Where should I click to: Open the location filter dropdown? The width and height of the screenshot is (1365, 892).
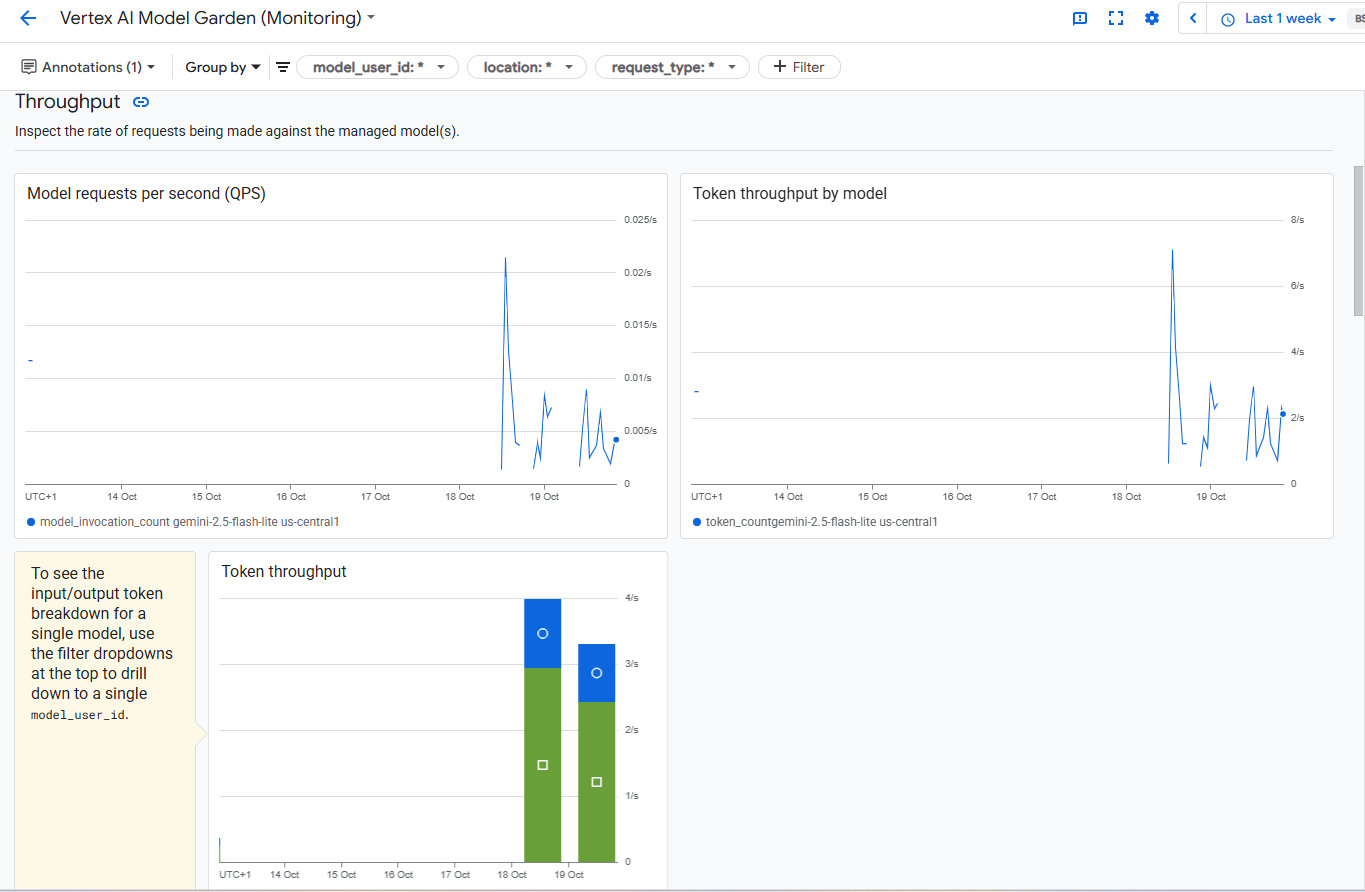pyautogui.click(x=527, y=67)
